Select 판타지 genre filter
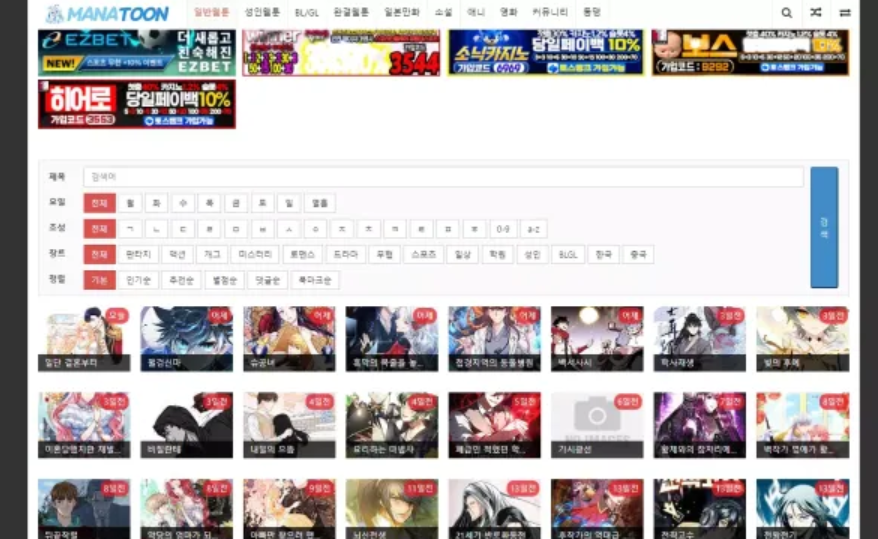878x539 pixels. (x=138, y=255)
